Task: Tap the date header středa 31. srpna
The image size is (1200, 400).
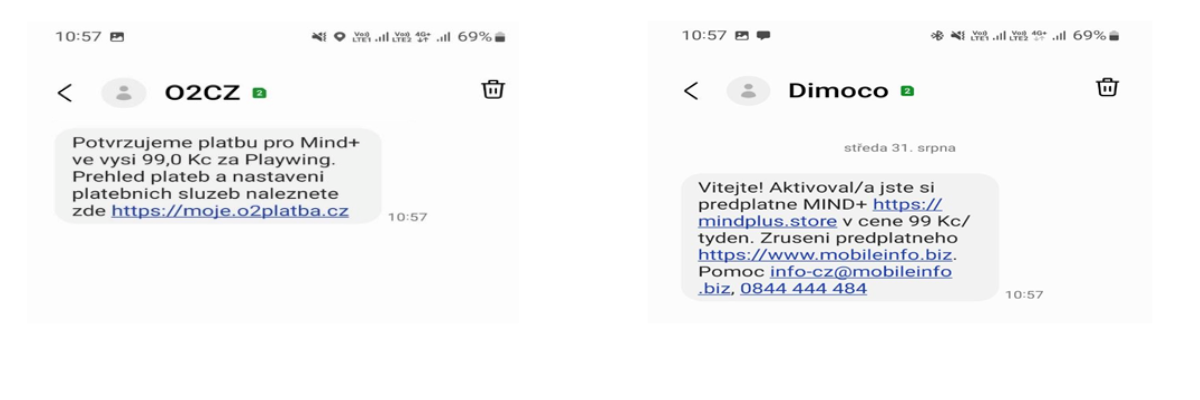Action: point(900,148)
